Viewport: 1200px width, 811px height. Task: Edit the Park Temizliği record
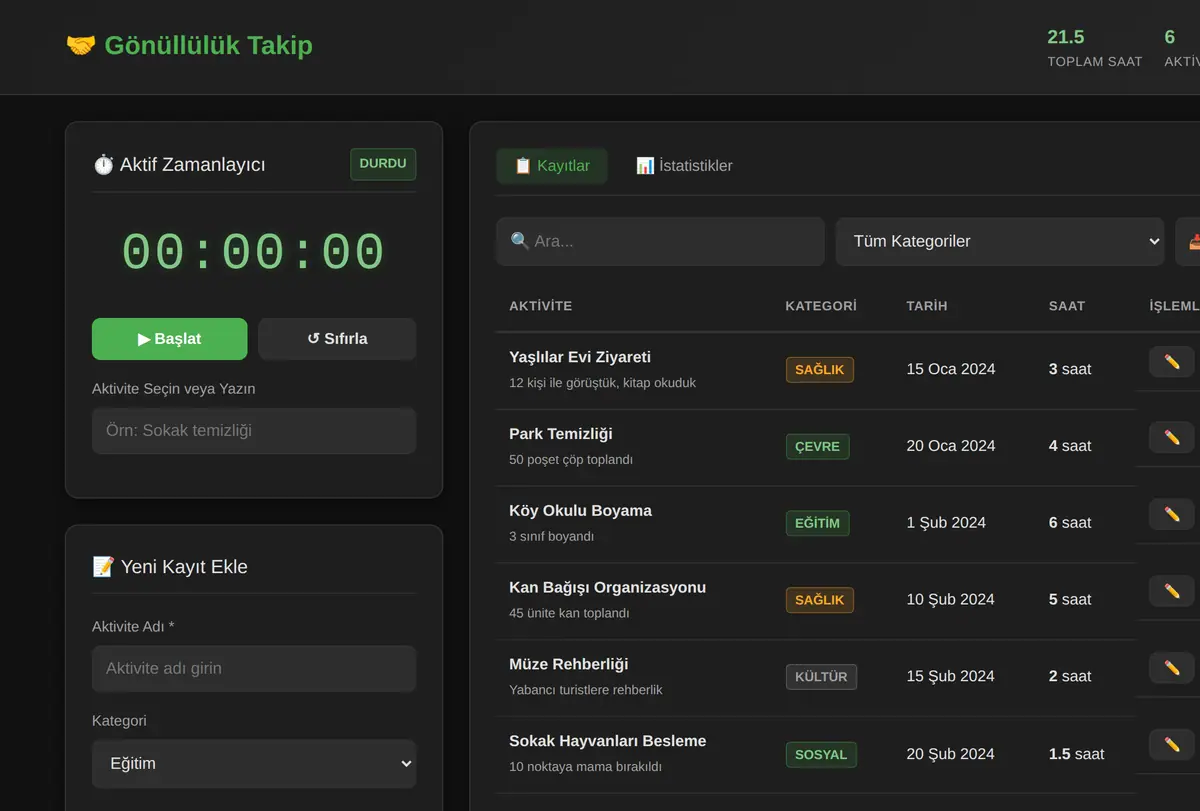(x=1172, y=438)
